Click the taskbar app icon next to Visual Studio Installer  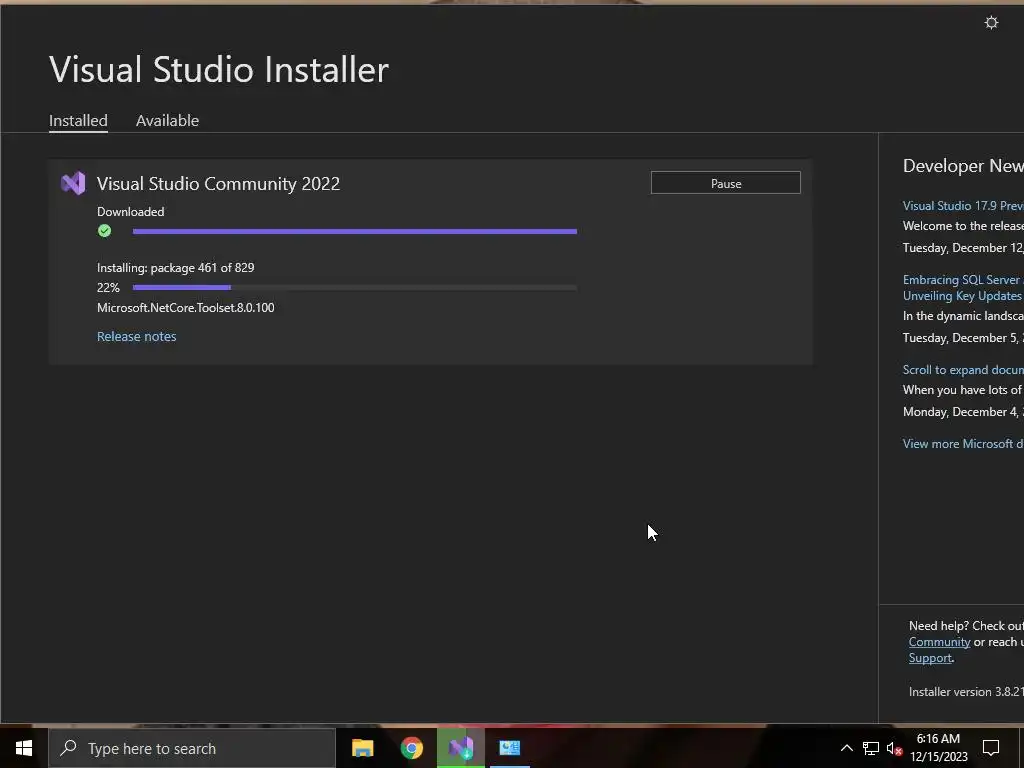pyautogui.click(x=509, y=748)
